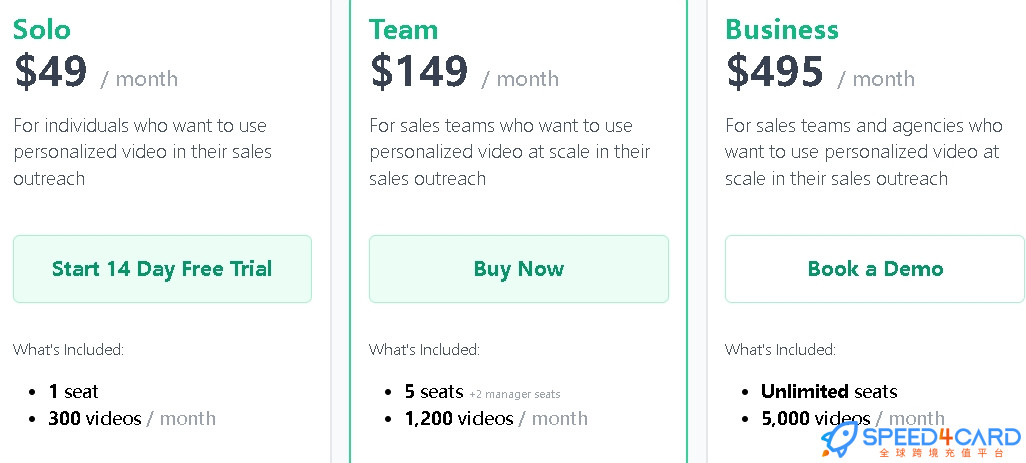Click the '300 videos / month' item
1026x463 pixels.
[x=132, y=419]
